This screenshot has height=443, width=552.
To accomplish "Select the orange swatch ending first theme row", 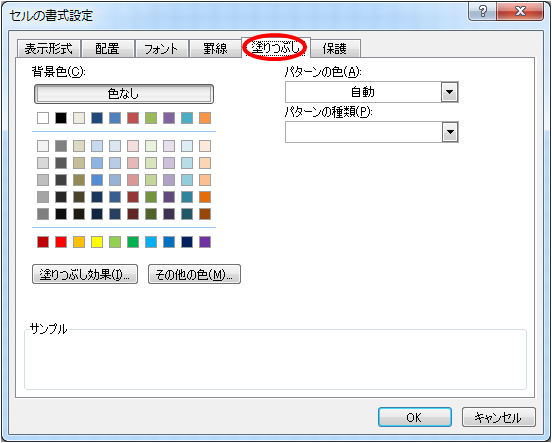I will pos(205,118).
